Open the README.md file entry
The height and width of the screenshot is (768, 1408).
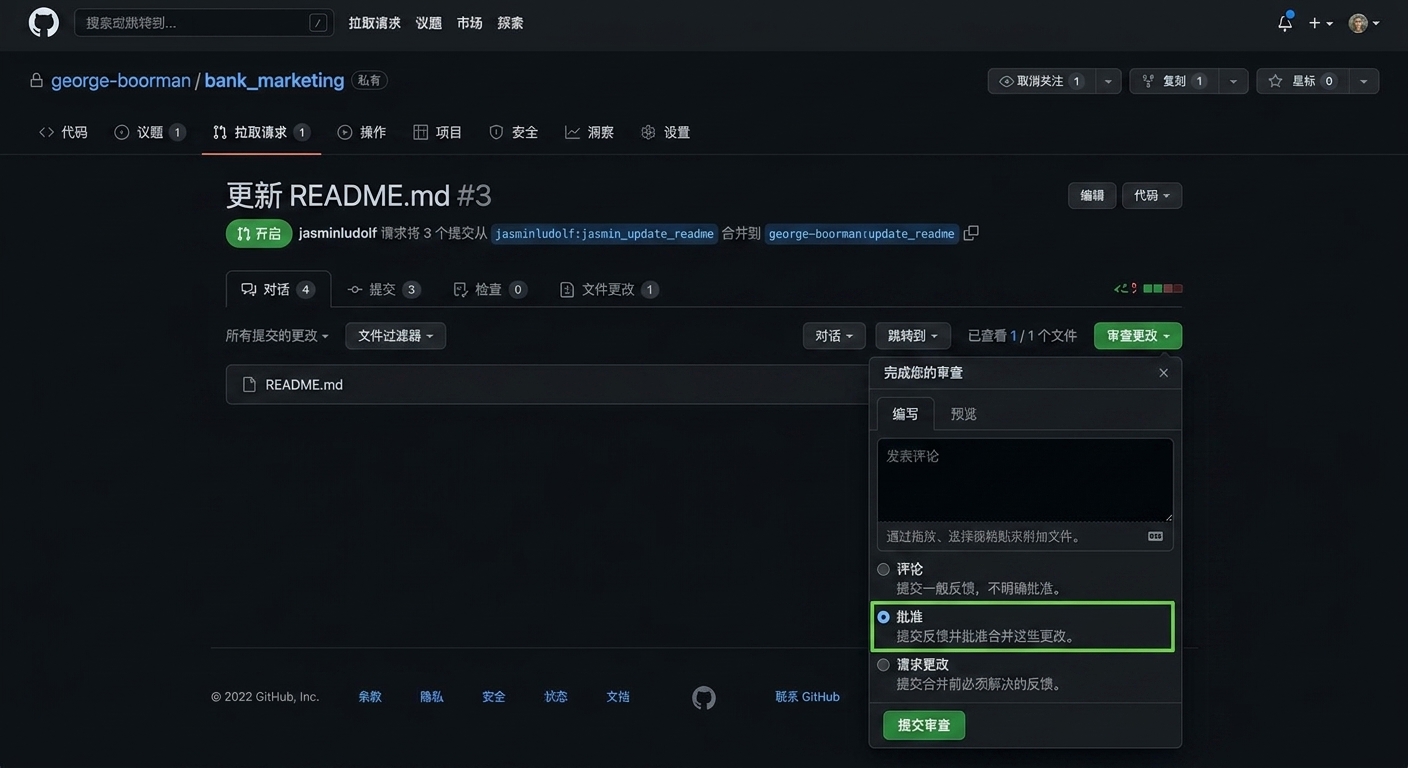coord(304,385)
